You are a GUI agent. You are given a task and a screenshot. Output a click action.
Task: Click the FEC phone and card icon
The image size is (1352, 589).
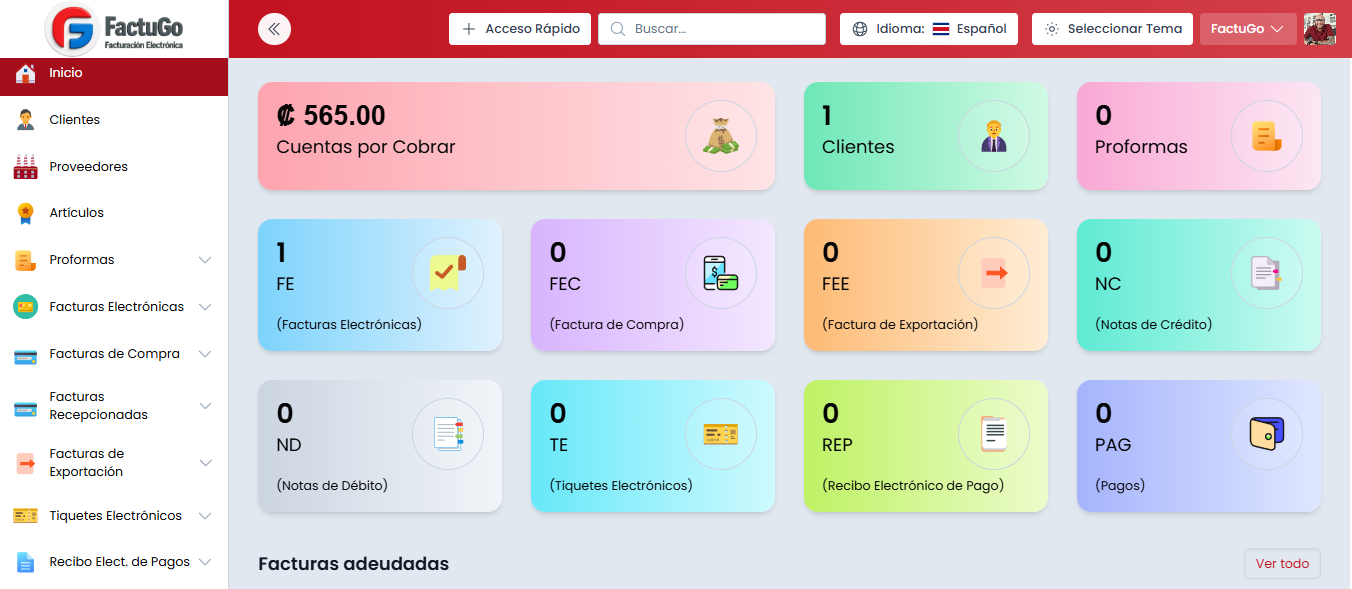(x=720, y=273)
